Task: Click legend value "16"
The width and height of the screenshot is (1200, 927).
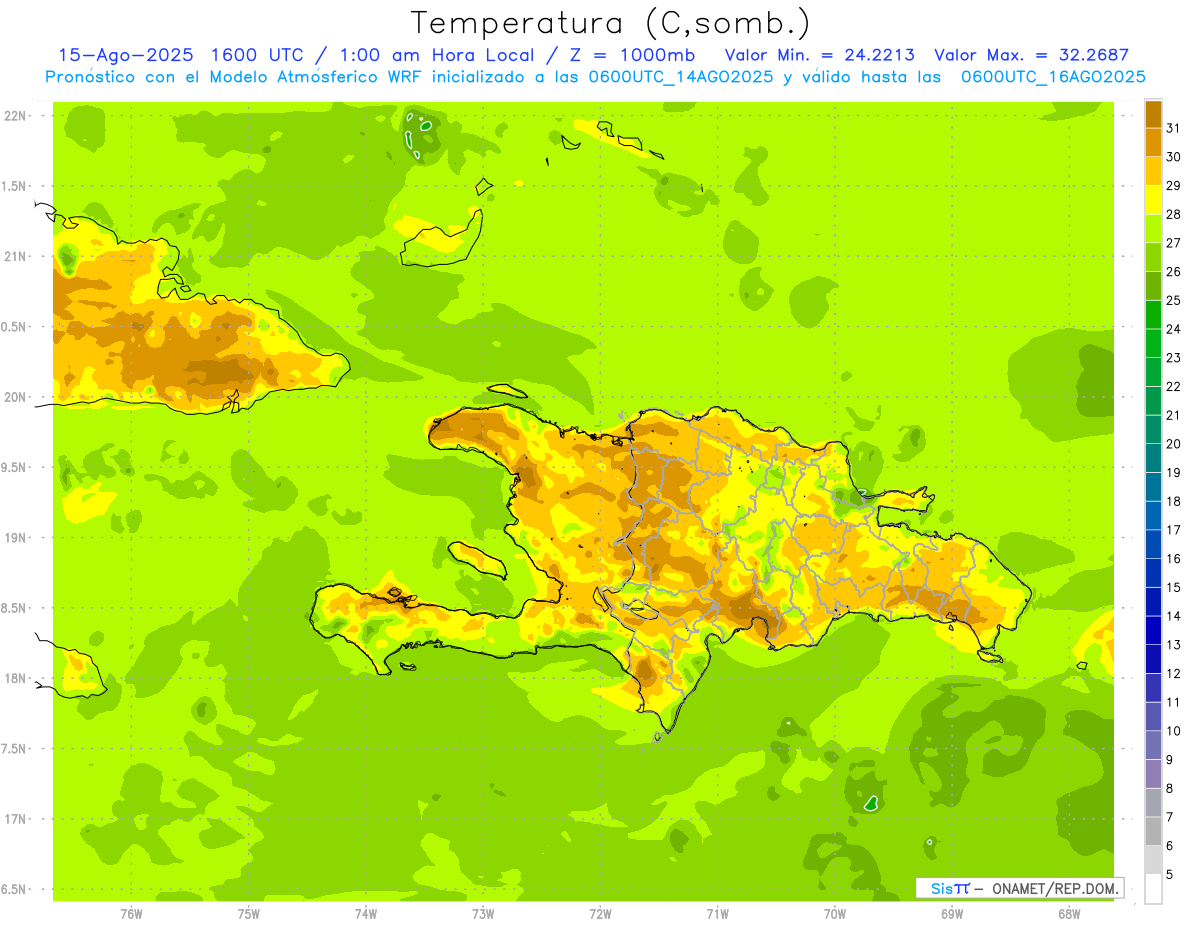Action: coord(1173,559)
